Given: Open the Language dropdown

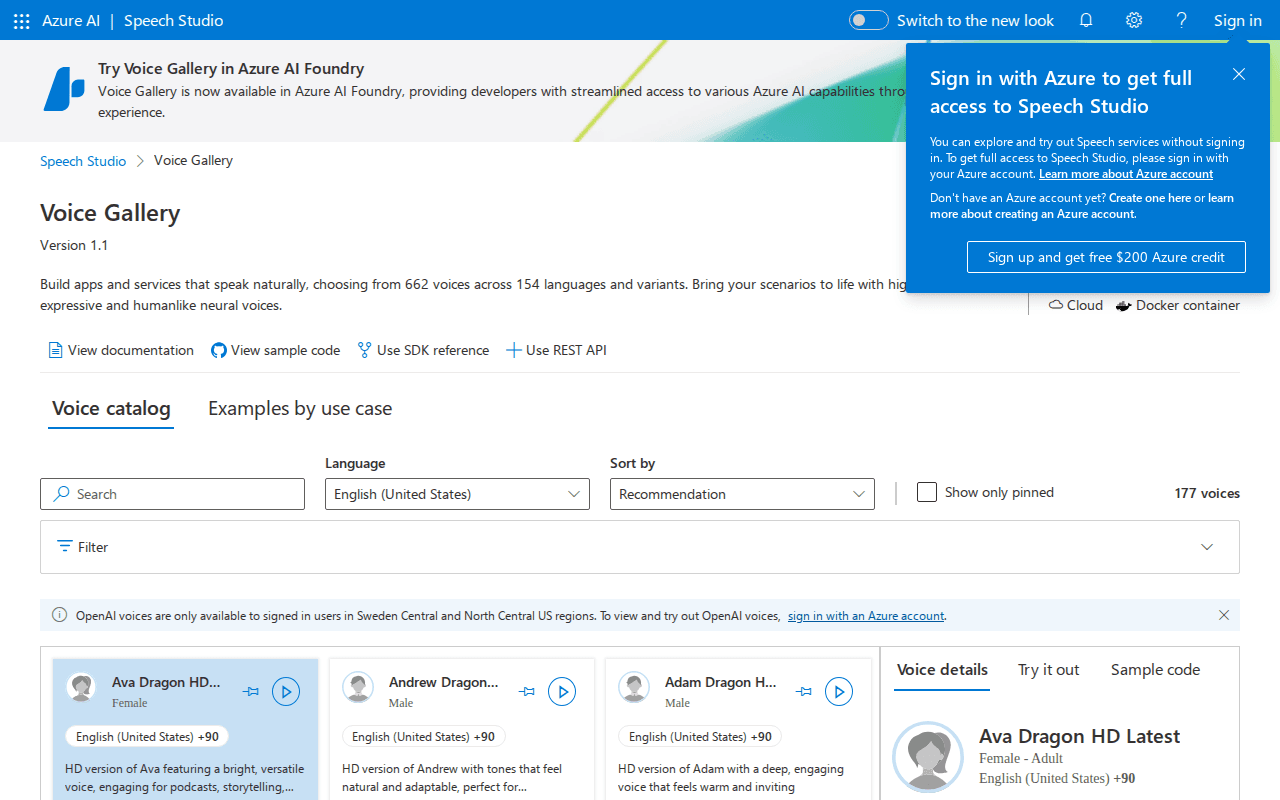Looking at the screenshot, I should pos(457,494).
